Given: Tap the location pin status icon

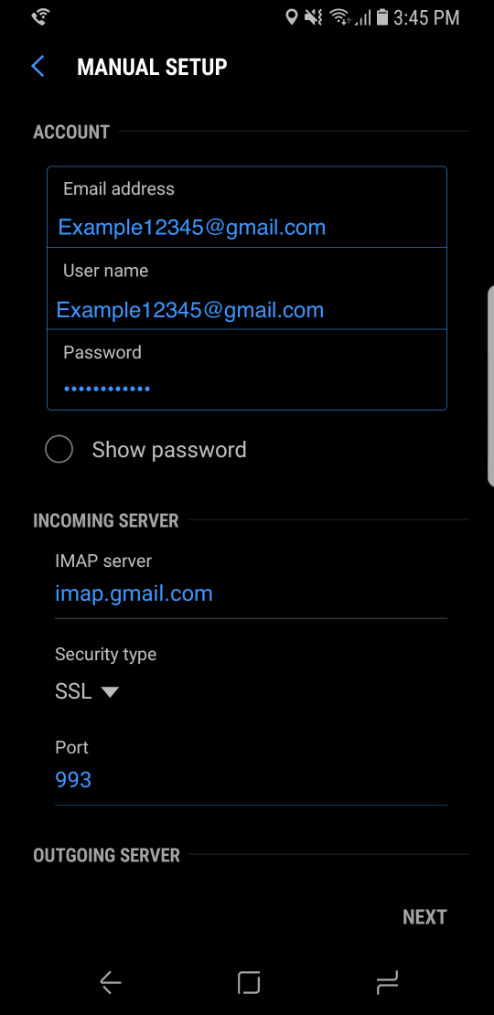Looking at the screenshot, I should (x=291, y=17).
